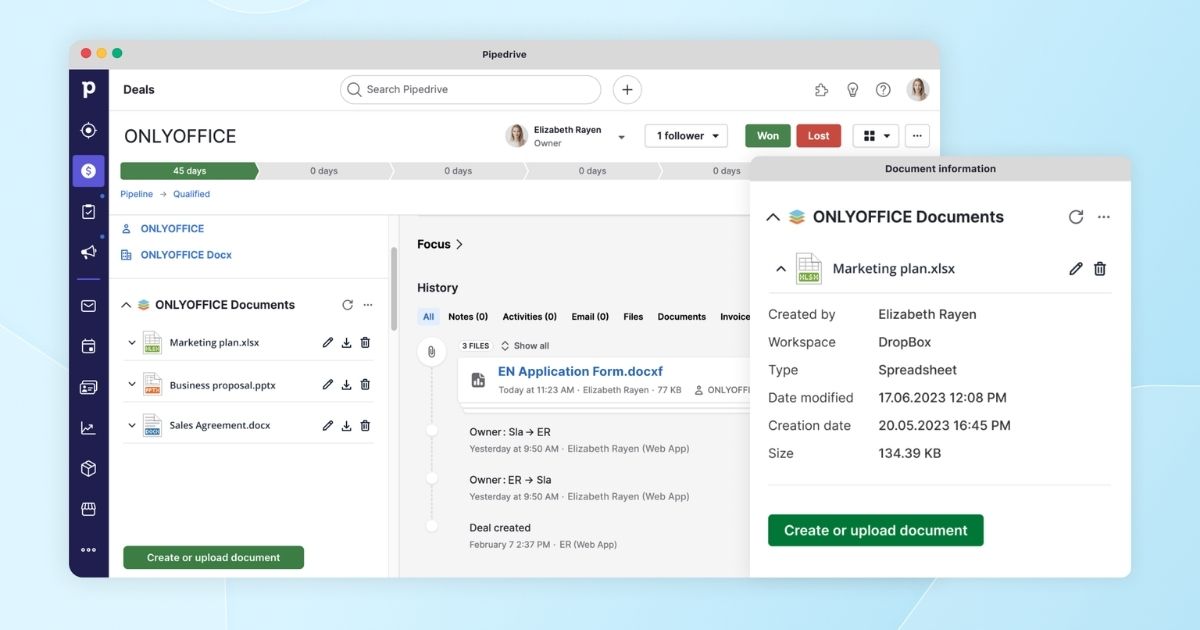Expand the Focus section
Viewport: 1200px width, 630px height.
tap(440, 244)
